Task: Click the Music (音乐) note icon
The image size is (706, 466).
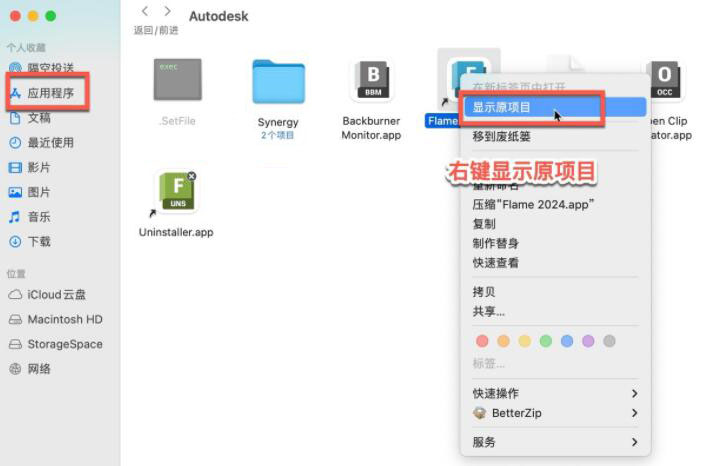Action: 15,217
